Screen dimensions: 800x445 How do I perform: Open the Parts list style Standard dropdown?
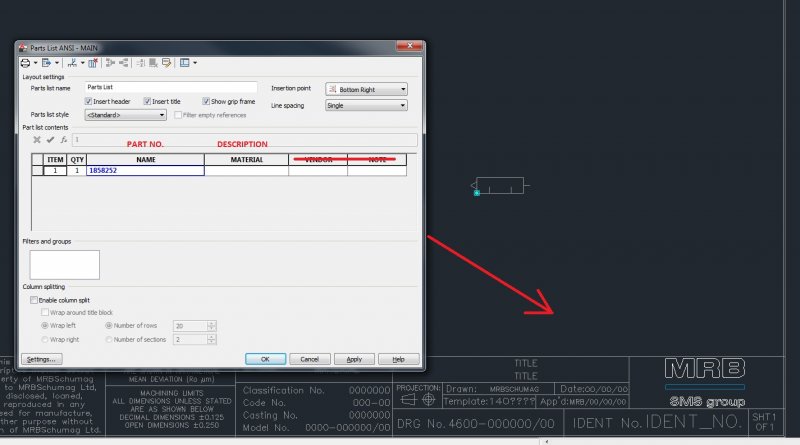(126, 115)
